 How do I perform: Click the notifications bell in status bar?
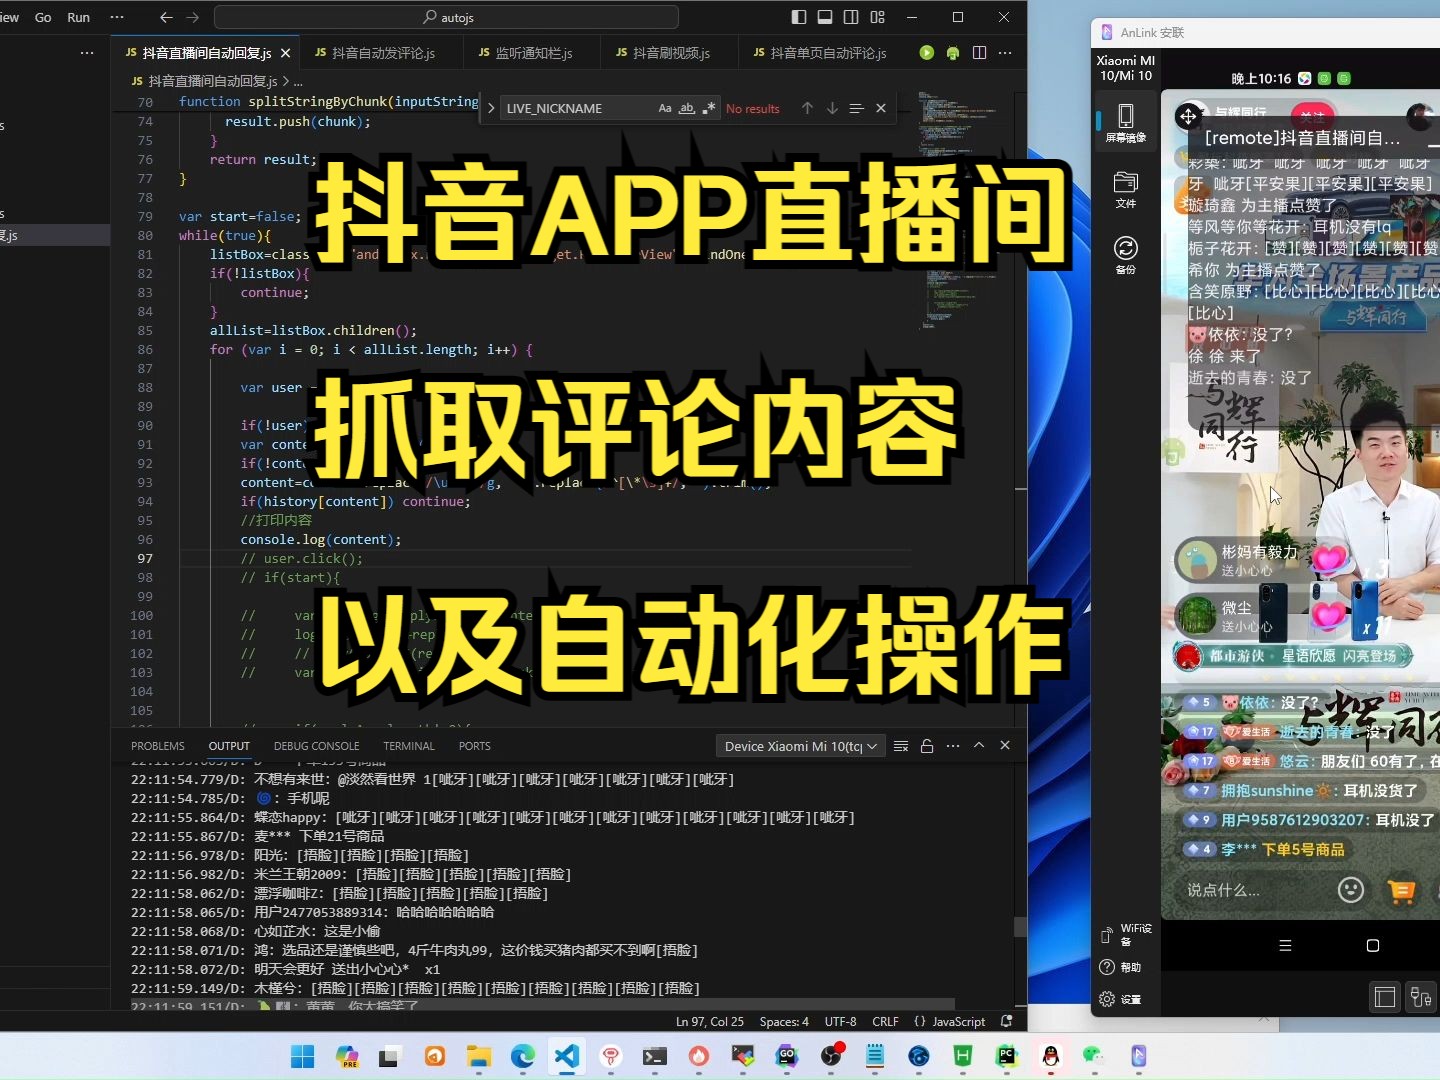1006,1022
